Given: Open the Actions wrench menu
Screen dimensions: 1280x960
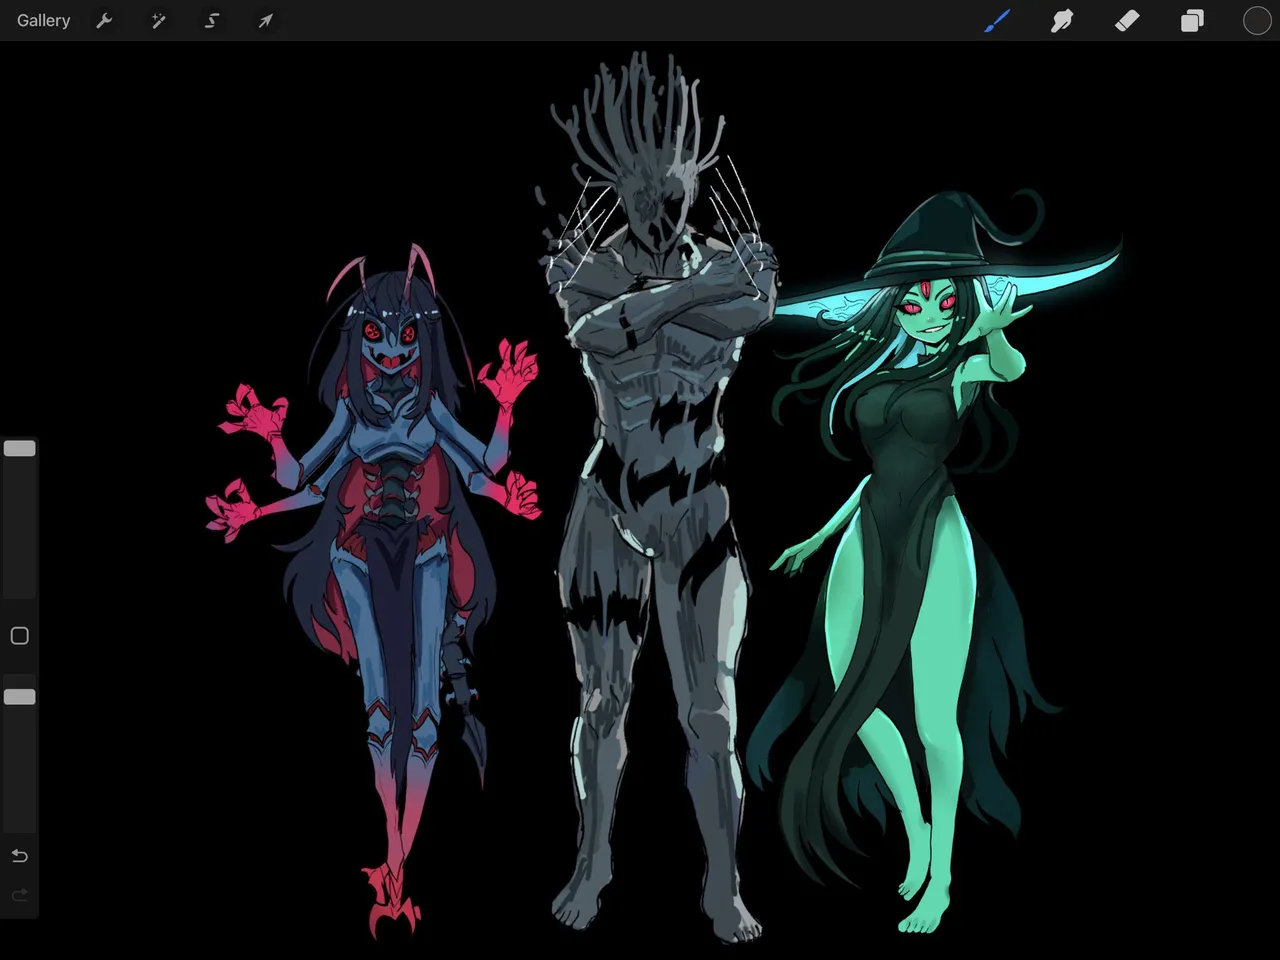Looking at the screenshot, I should (104, 20).
